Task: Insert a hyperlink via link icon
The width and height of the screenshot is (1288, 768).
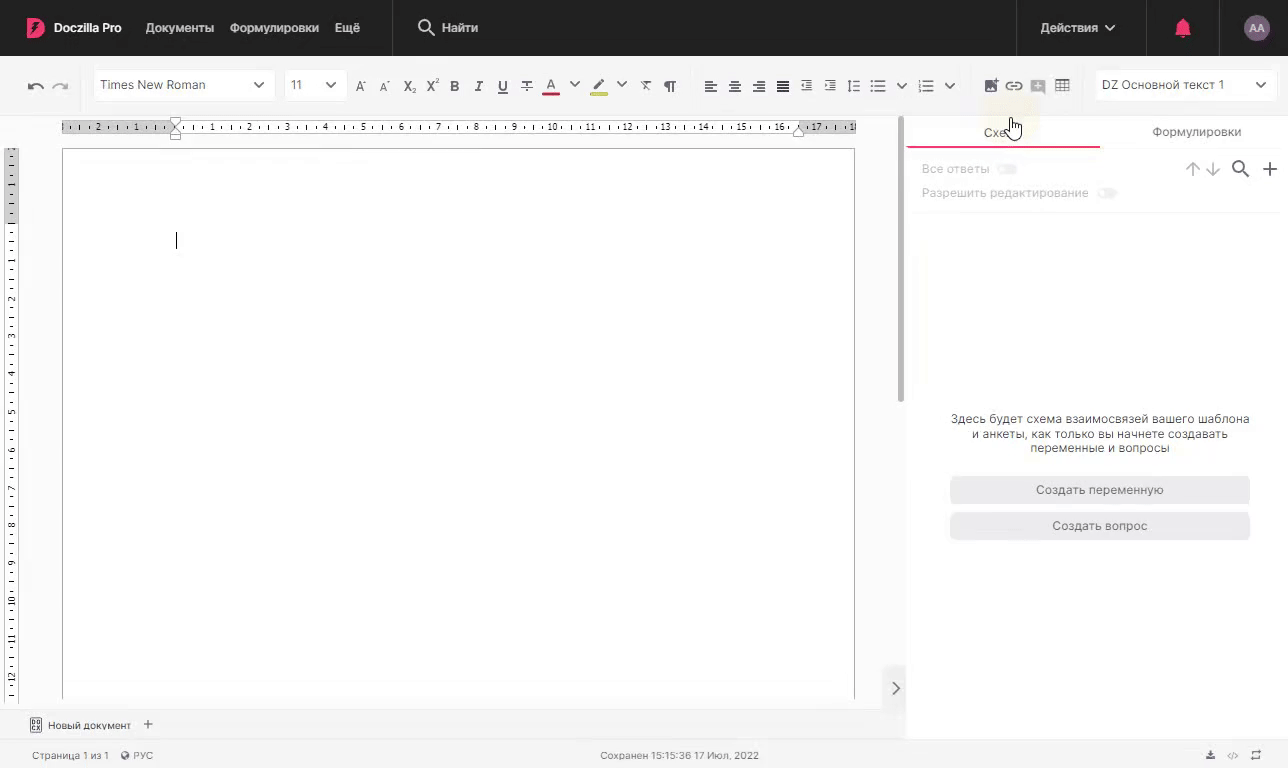Action: (1014, 86)
